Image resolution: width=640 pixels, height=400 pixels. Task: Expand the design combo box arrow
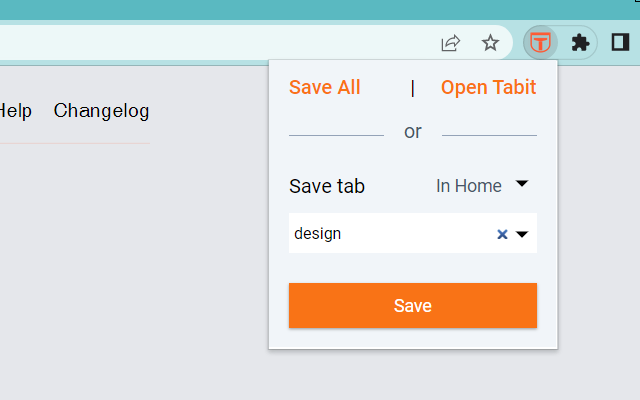(522, 234)
